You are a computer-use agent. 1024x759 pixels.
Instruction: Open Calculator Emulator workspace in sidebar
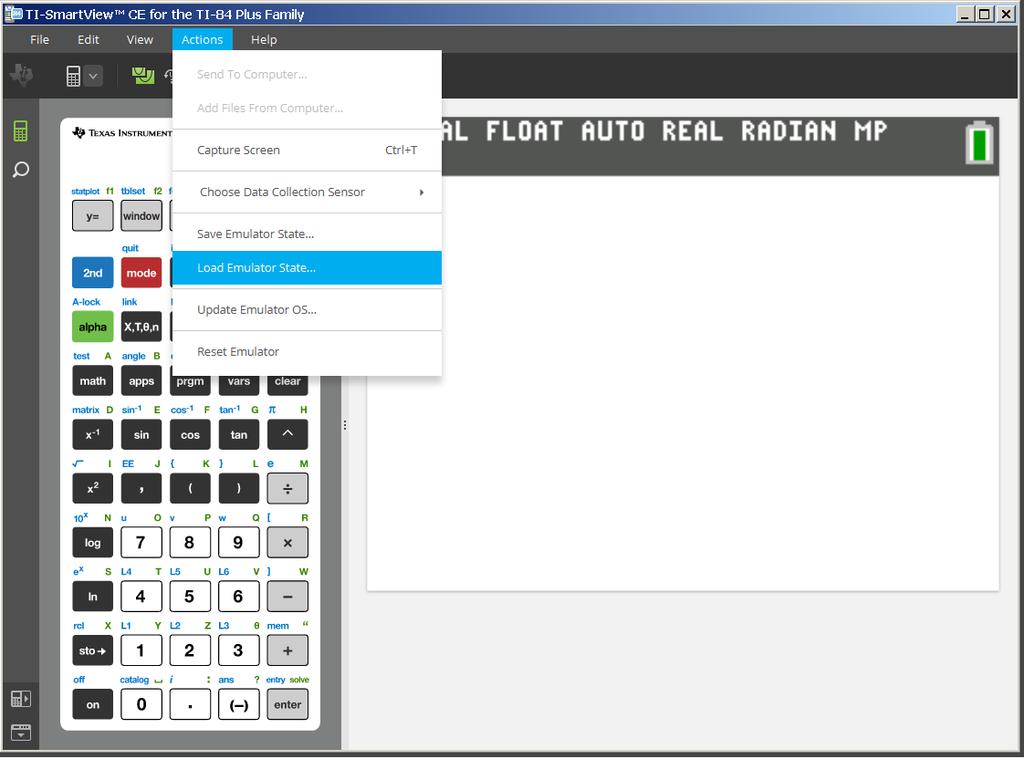21,131
